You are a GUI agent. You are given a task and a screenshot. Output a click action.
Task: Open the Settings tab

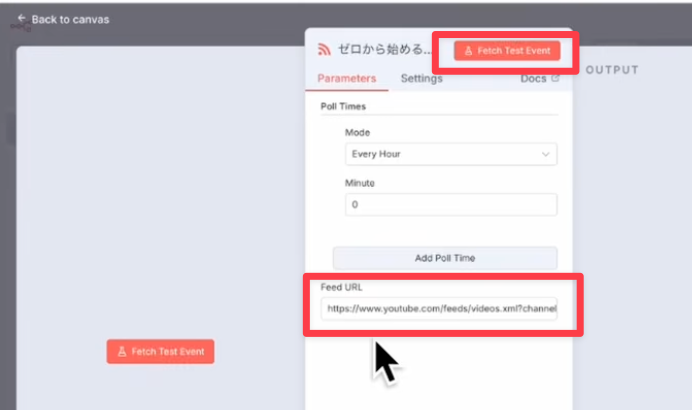coord(421,79)
